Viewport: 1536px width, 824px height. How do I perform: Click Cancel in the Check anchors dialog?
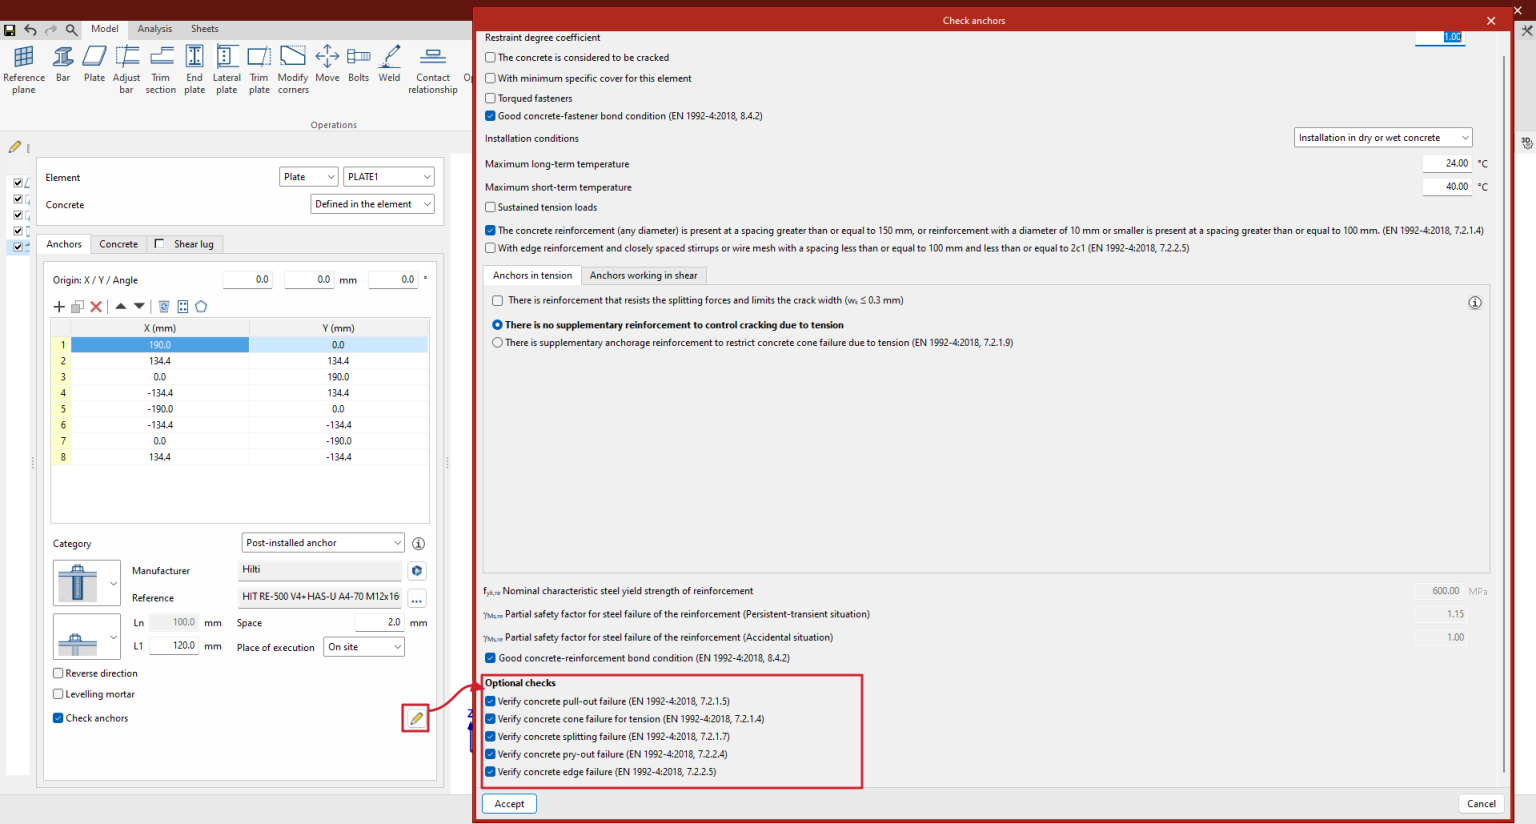click(x=1481, y=803)
